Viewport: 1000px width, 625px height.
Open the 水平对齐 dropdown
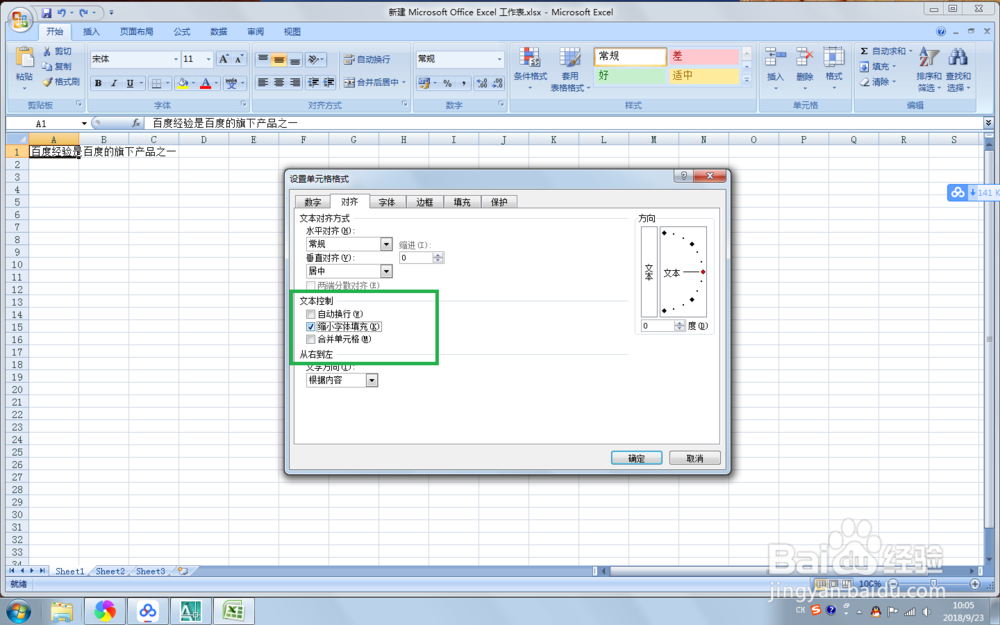tap(387, 244)
